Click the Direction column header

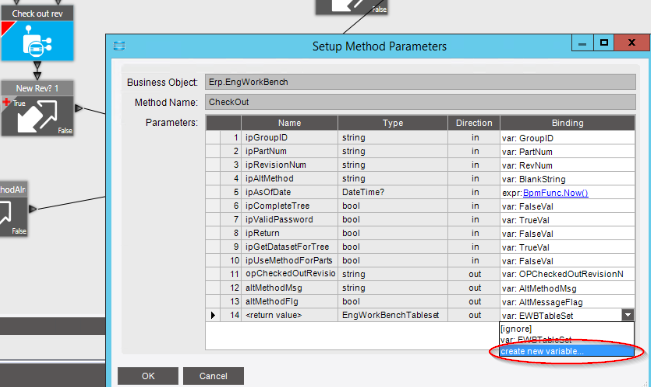474,123
